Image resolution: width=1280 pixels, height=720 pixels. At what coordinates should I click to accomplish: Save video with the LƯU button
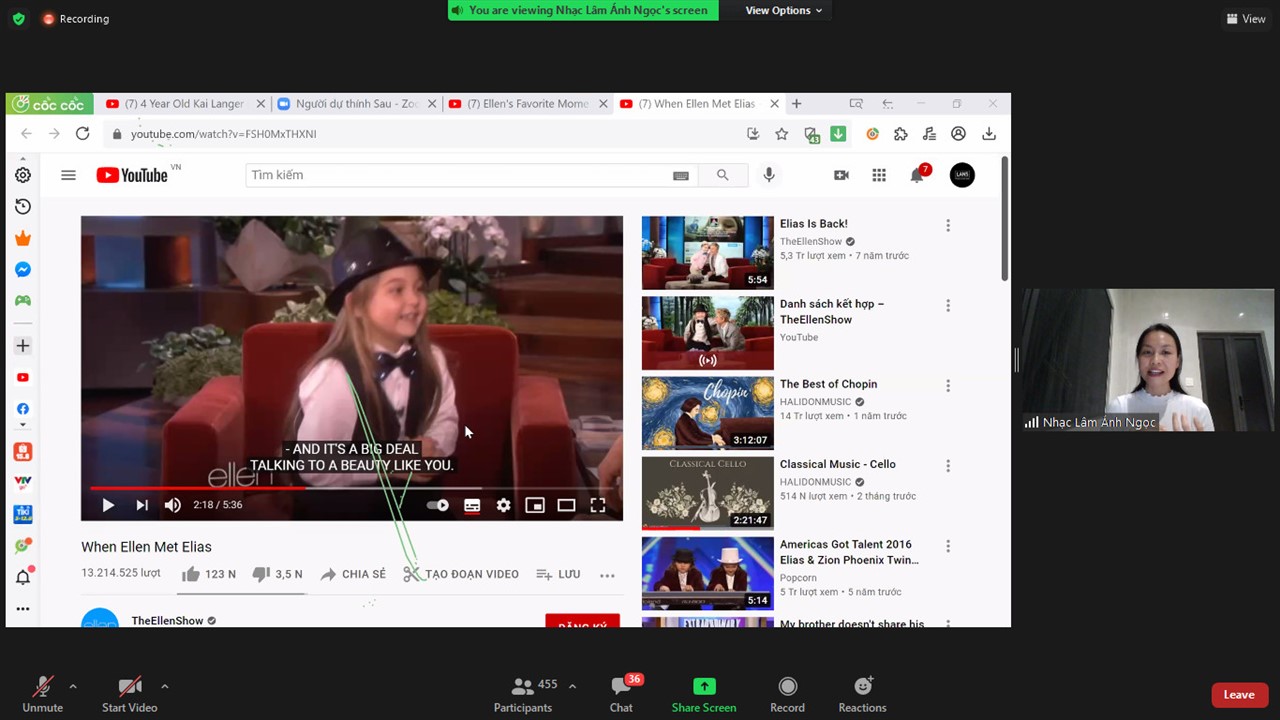click(558, 574)
